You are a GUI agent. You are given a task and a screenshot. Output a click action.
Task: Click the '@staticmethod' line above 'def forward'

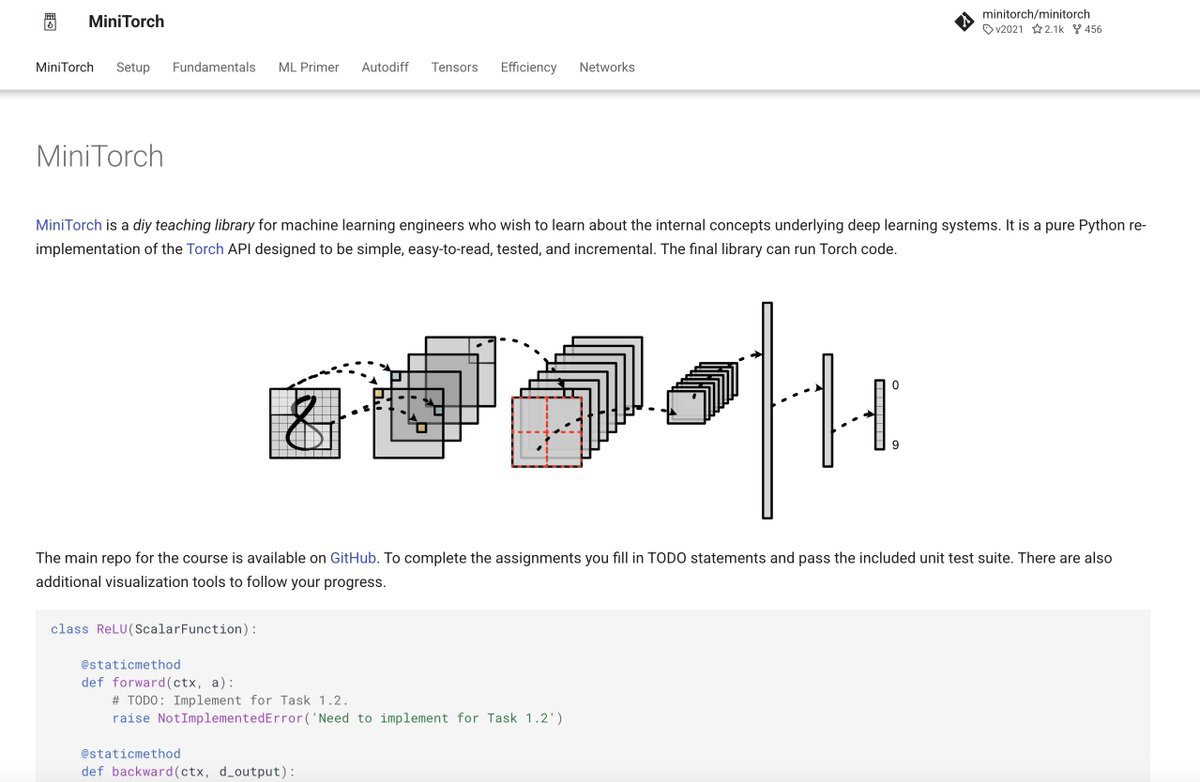click(x=131, y=664)
